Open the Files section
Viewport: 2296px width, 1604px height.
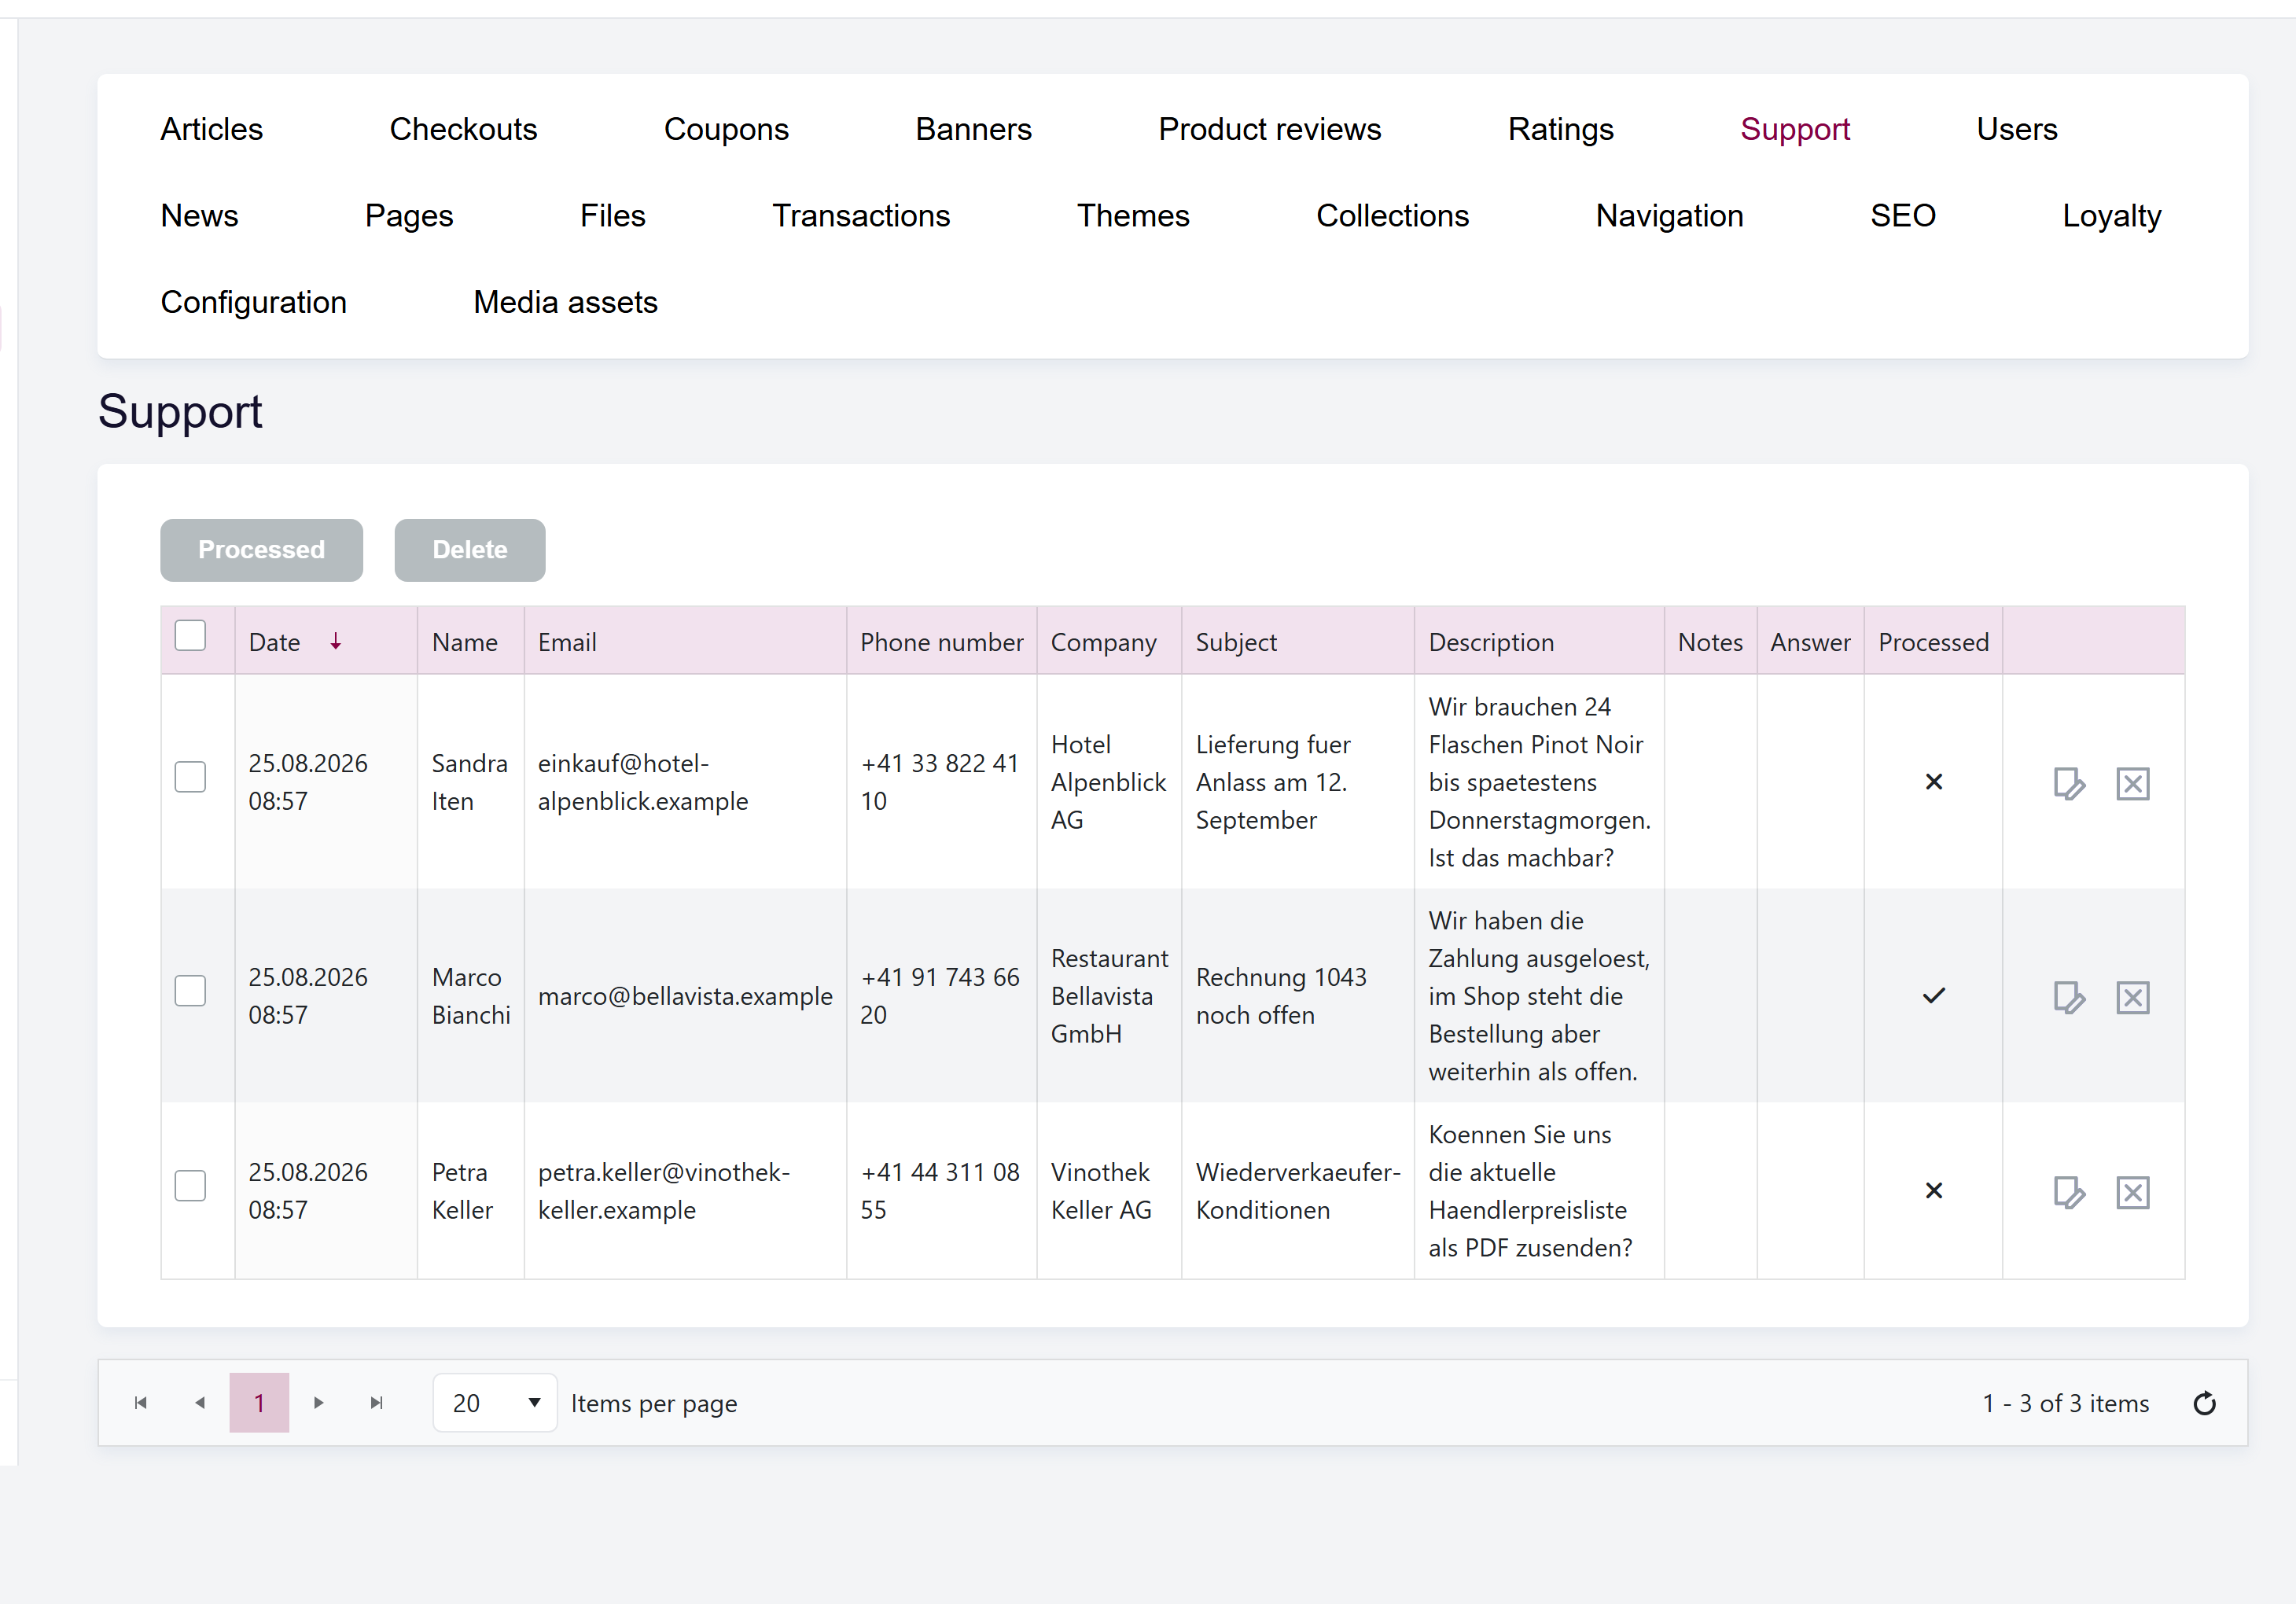coord(613,216)
